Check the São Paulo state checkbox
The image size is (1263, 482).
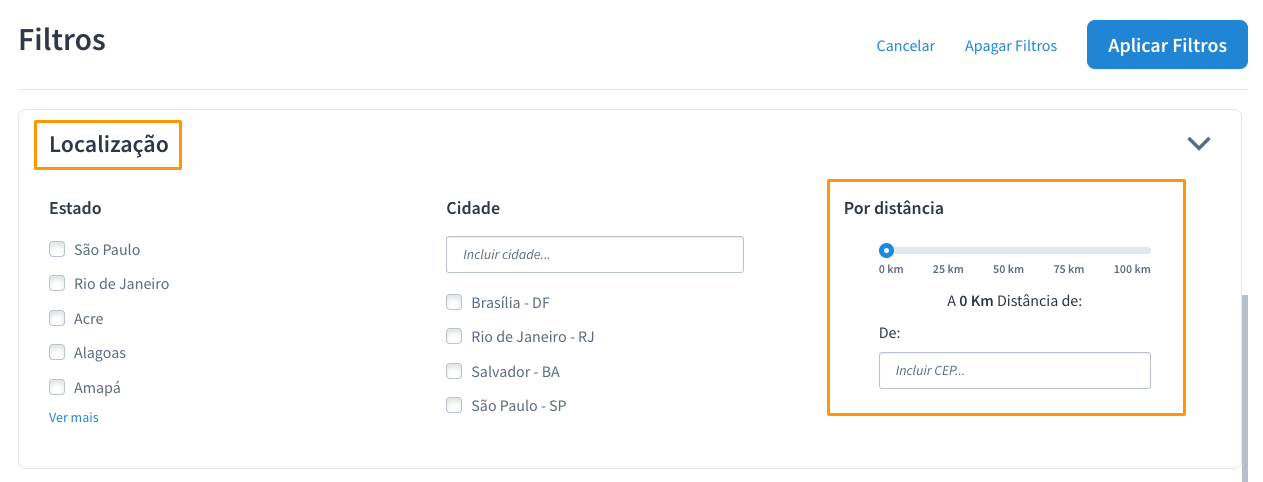tap(57, 249)
